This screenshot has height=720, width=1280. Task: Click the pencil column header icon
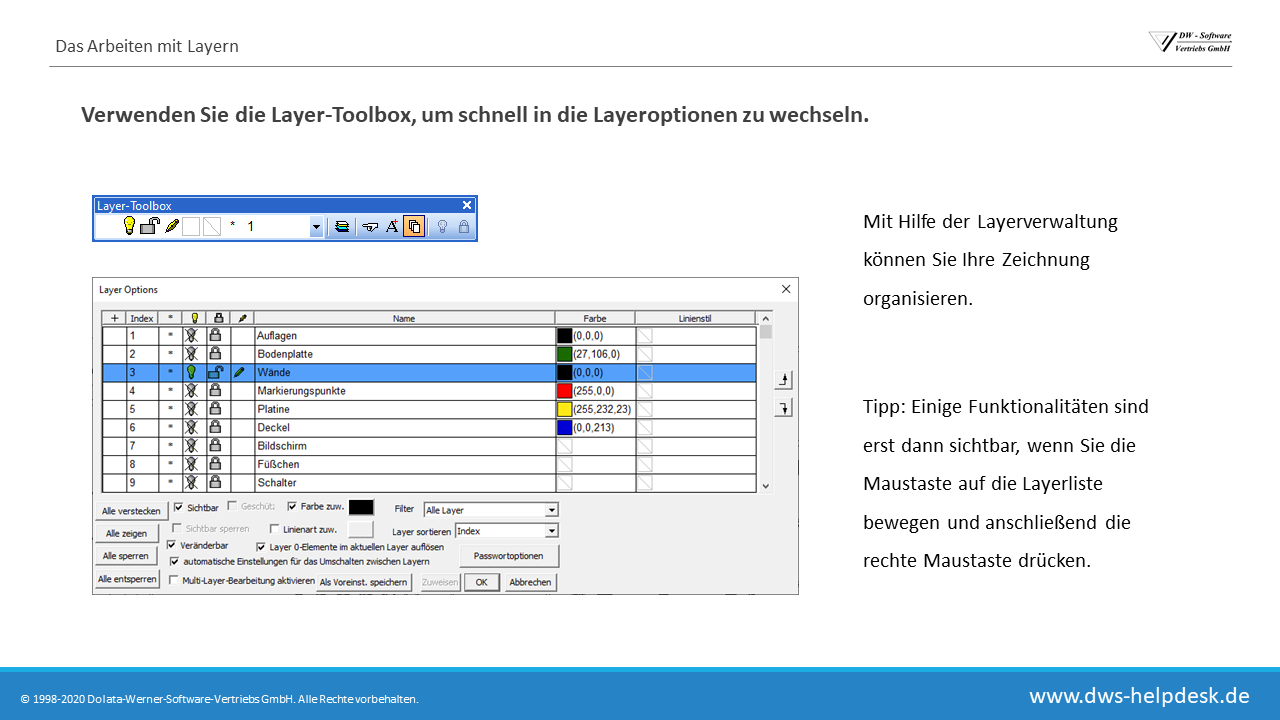click(x=242, y=318)
